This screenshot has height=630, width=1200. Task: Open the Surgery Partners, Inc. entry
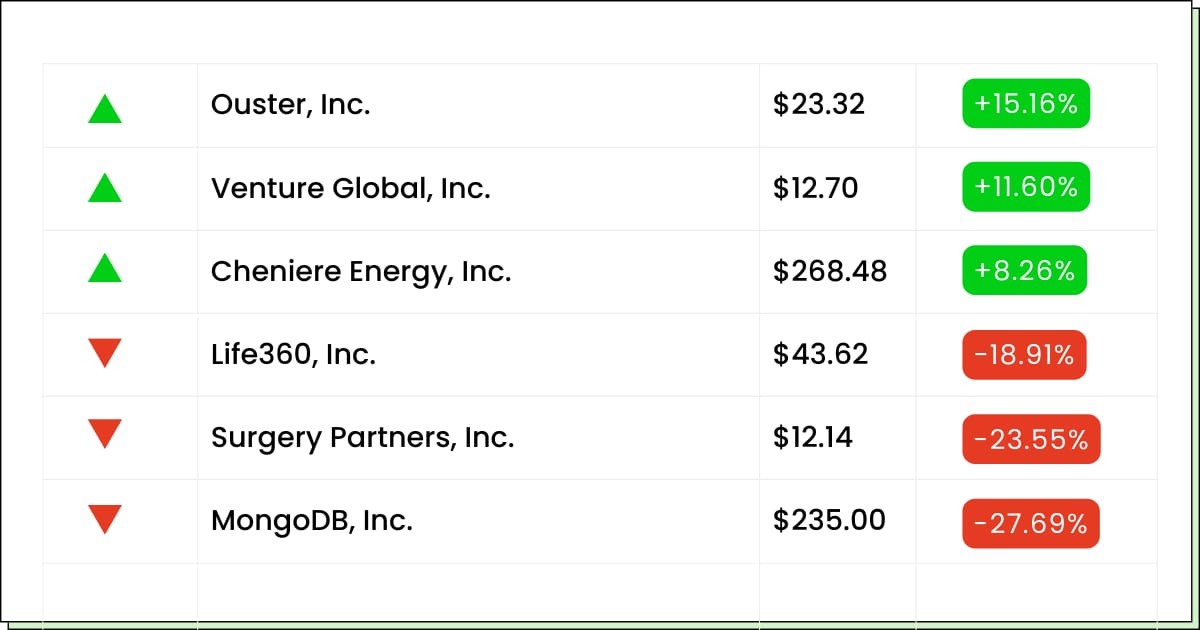[x=362, y=438]
